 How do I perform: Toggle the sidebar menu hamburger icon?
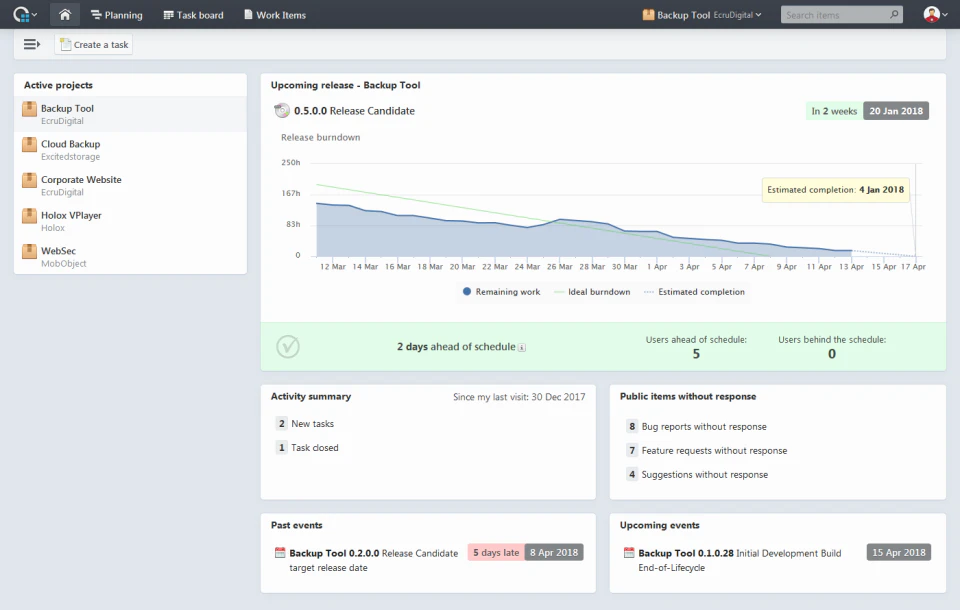coord(32,44)
